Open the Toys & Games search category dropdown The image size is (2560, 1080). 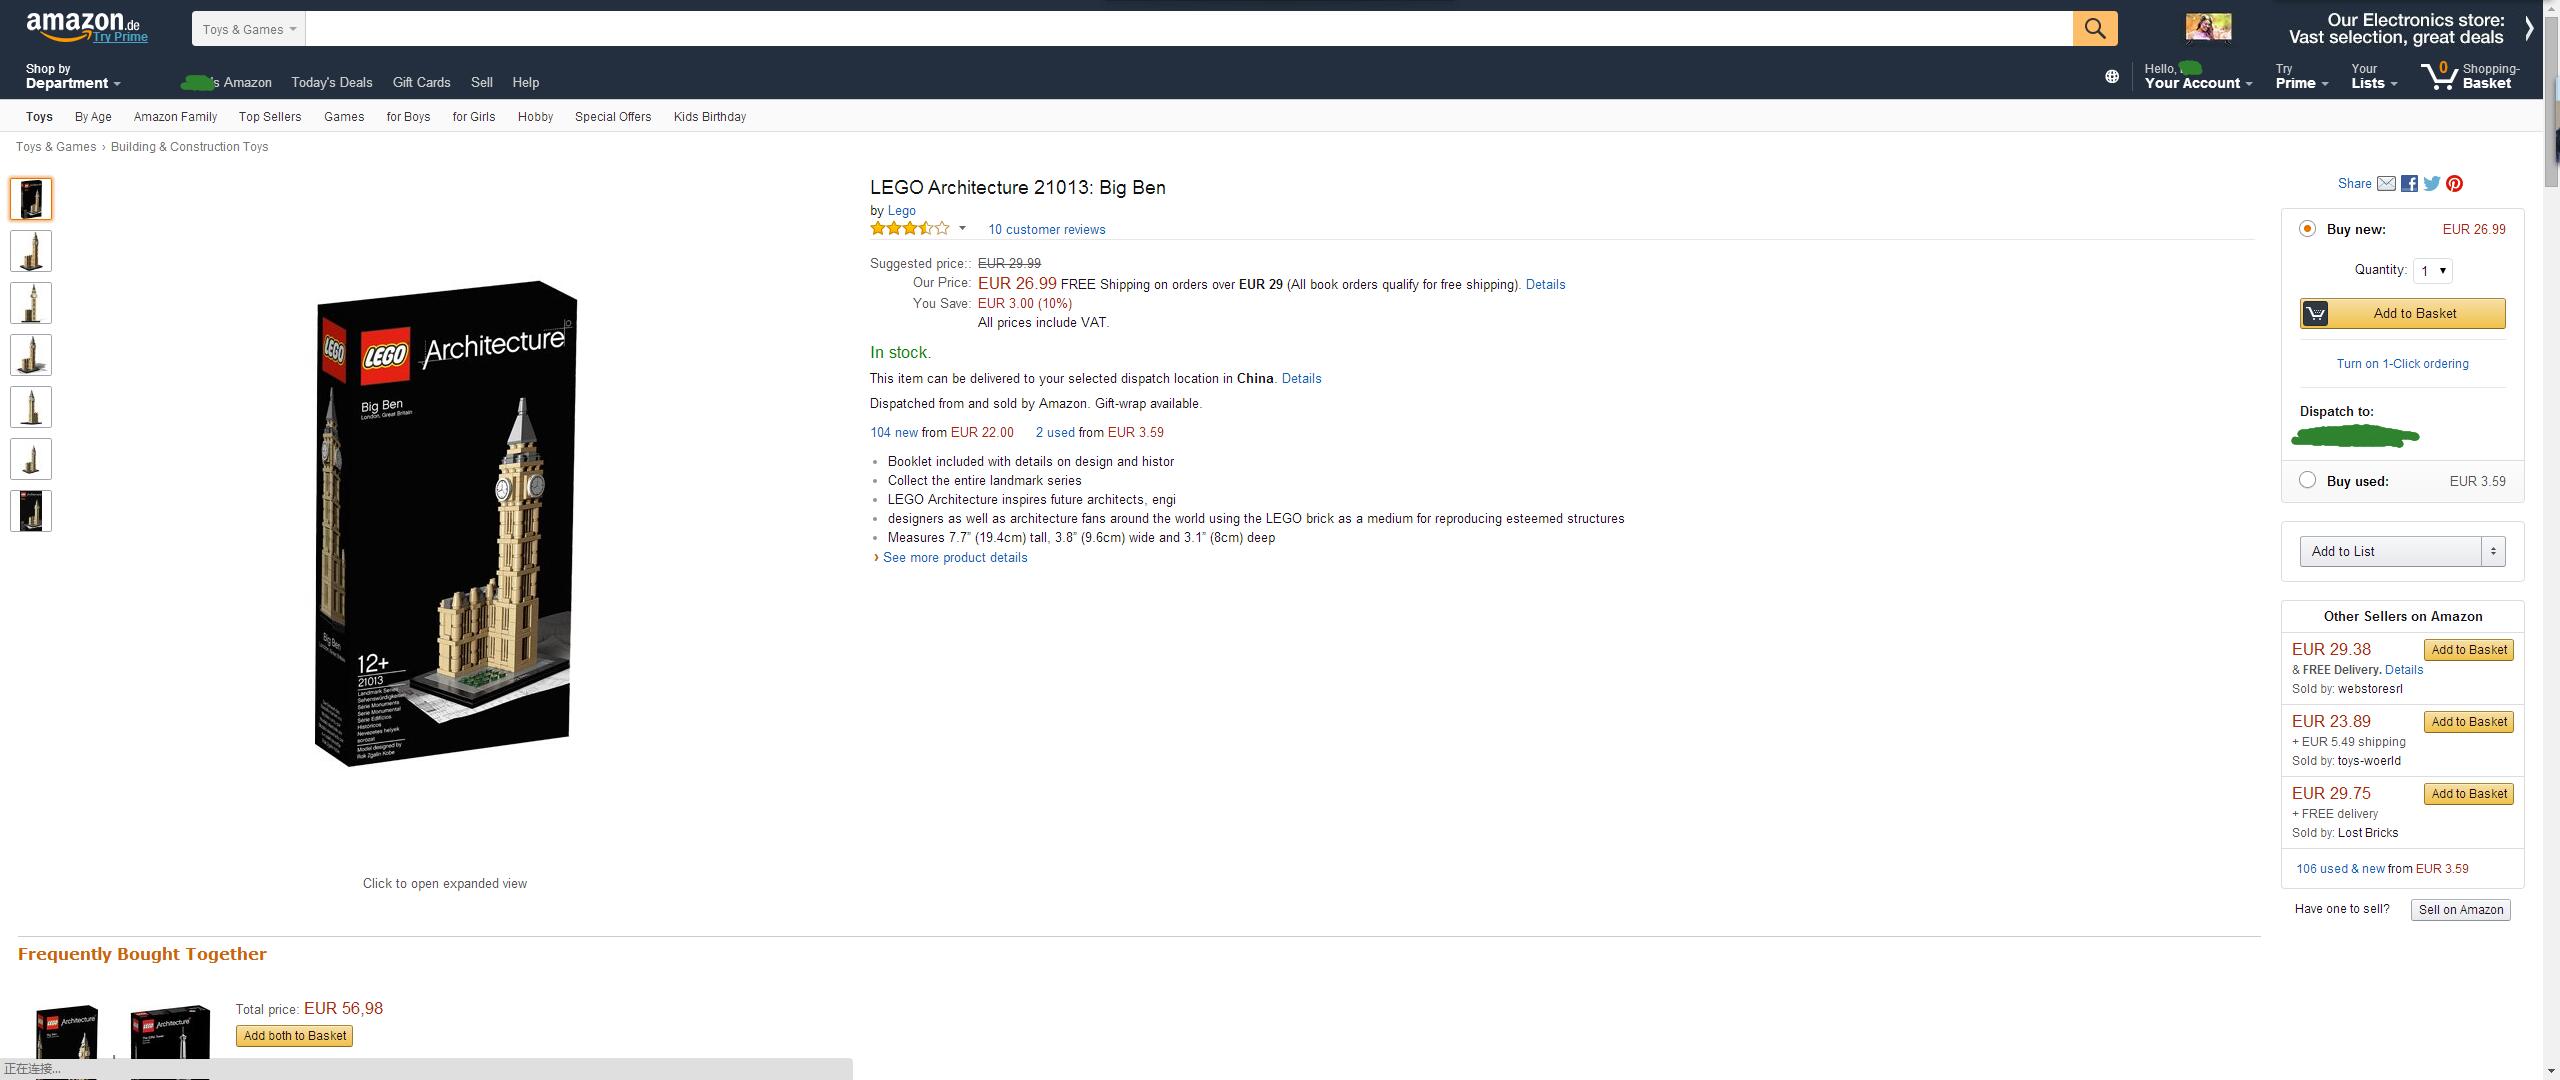249,29
